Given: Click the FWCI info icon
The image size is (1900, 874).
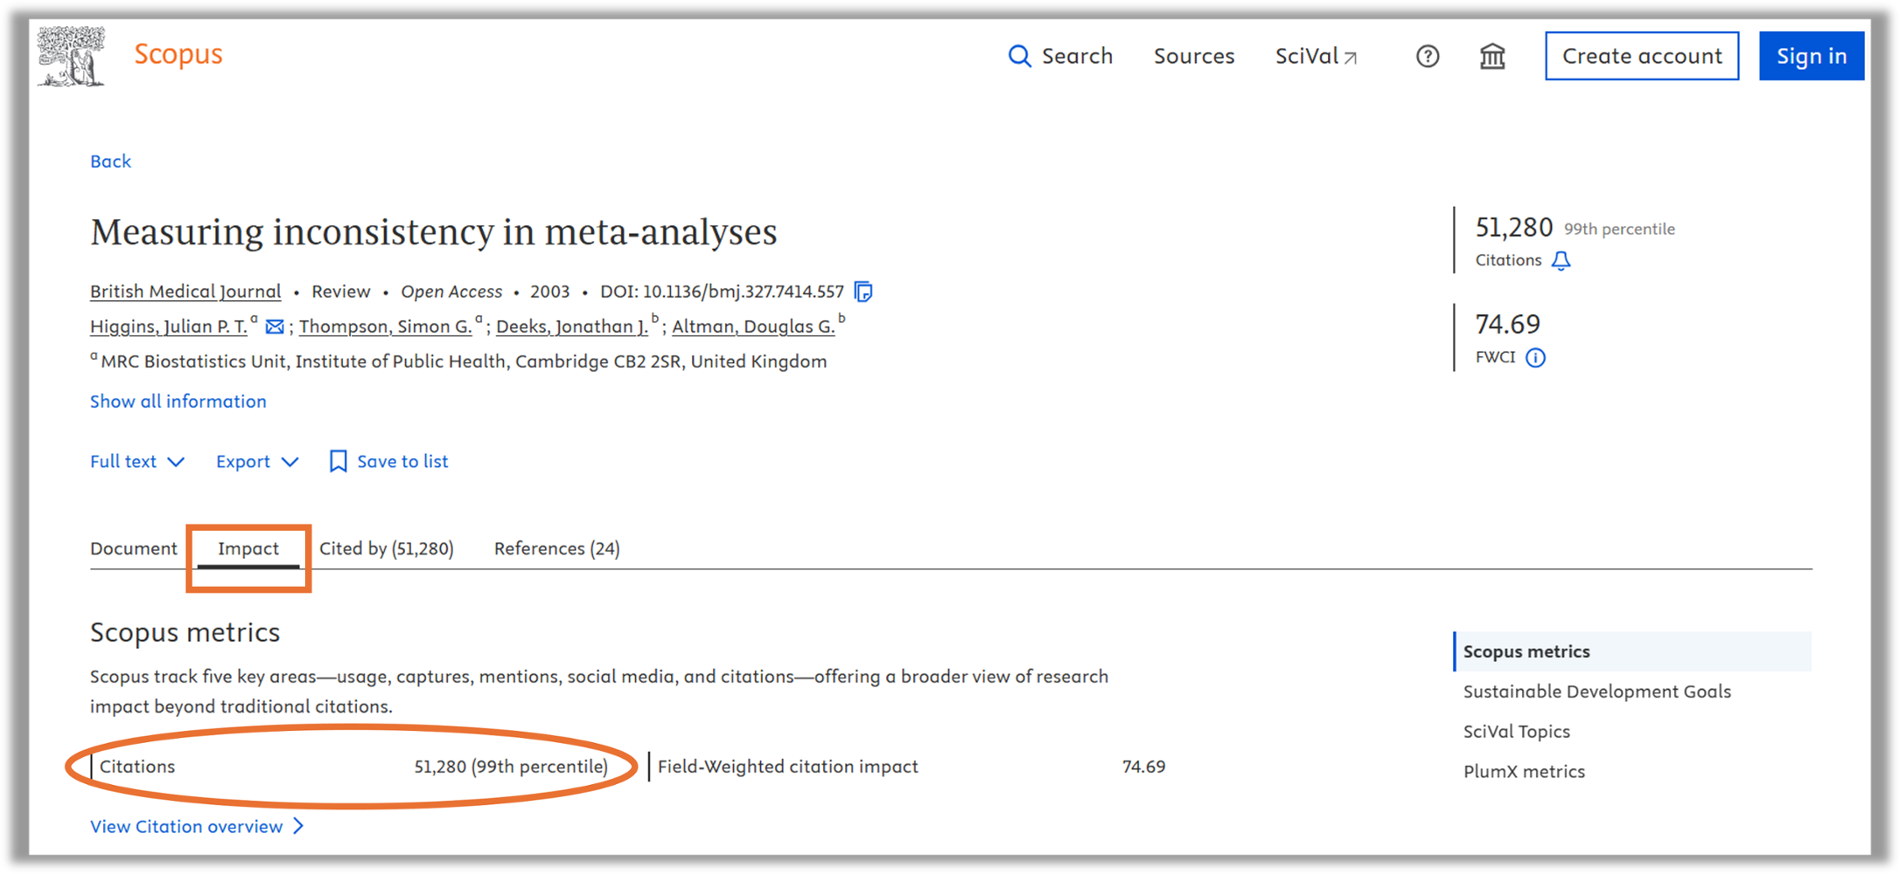Looking at the screenshot, I should tap(1535, 358).
